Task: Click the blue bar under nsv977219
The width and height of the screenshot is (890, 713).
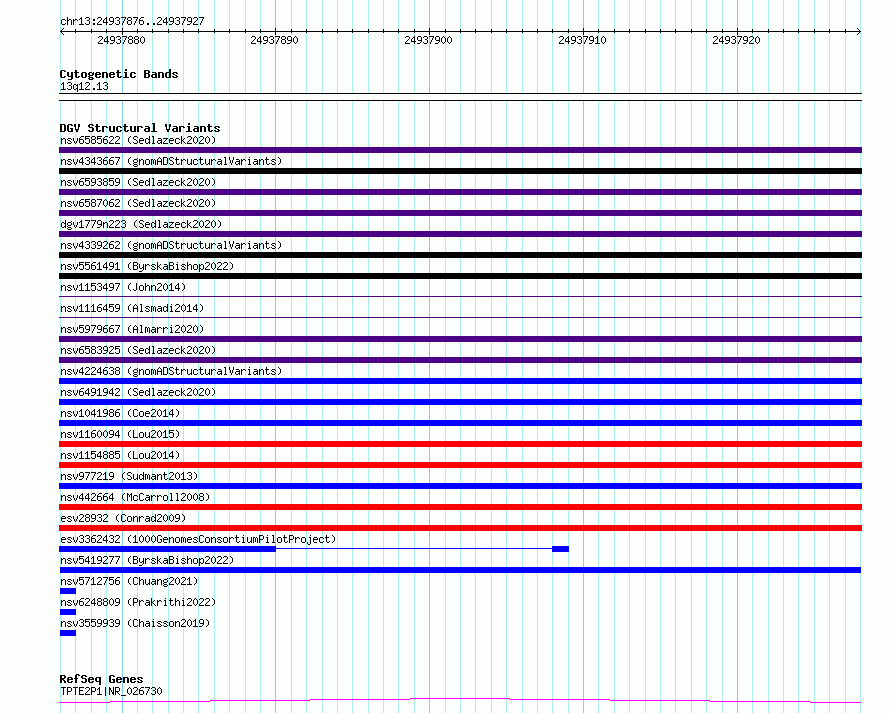Action: coord(460,486)
